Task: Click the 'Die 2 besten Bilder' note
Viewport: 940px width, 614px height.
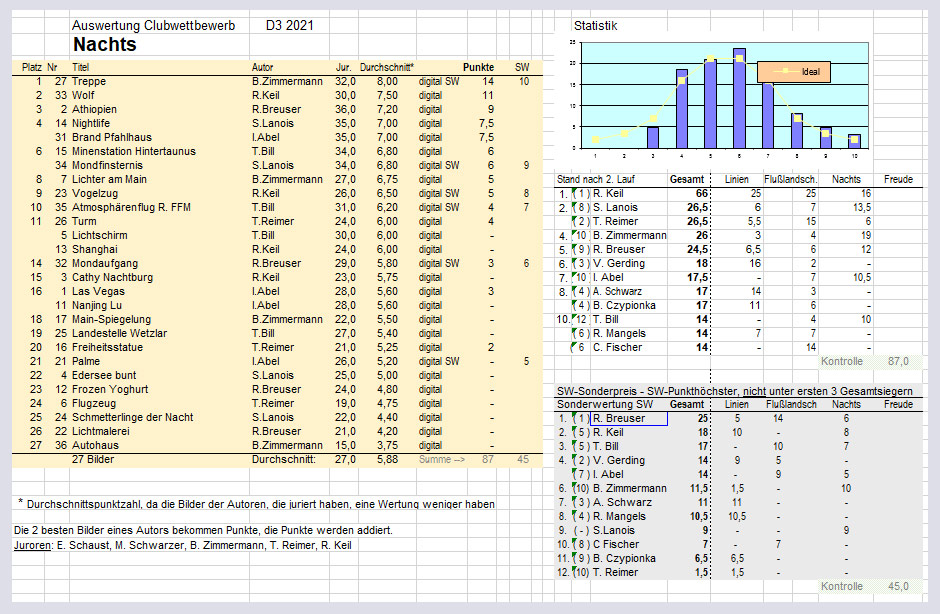Action: click(203, 531)
